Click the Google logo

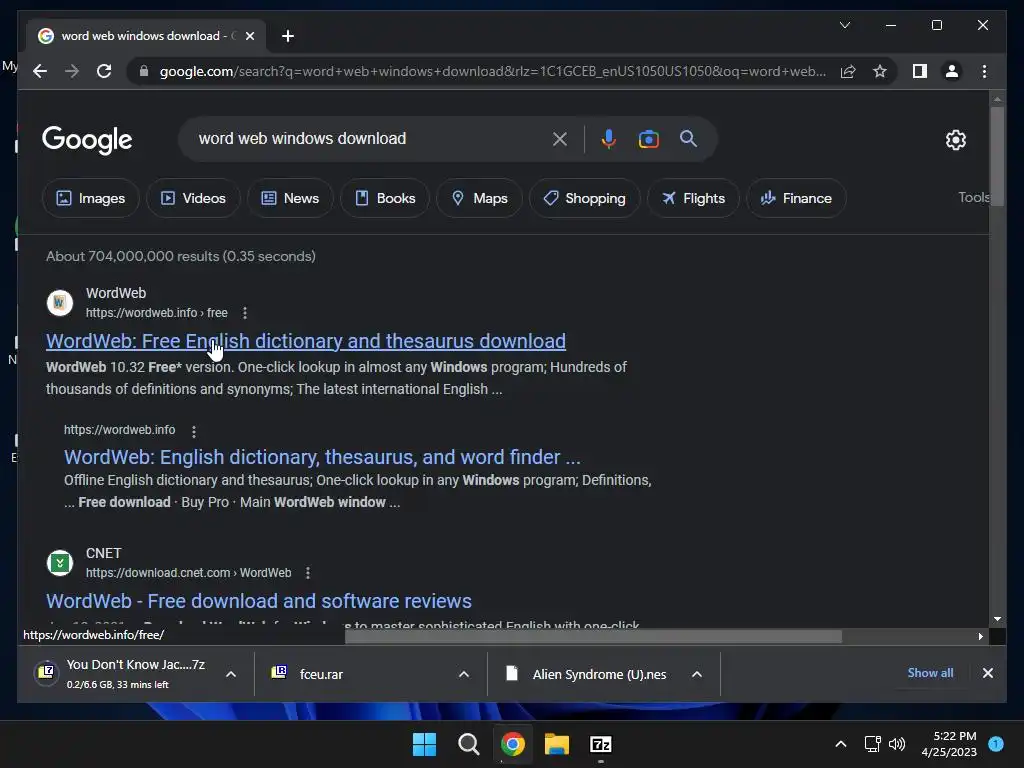pyautogui.click(x=87, y=140)
